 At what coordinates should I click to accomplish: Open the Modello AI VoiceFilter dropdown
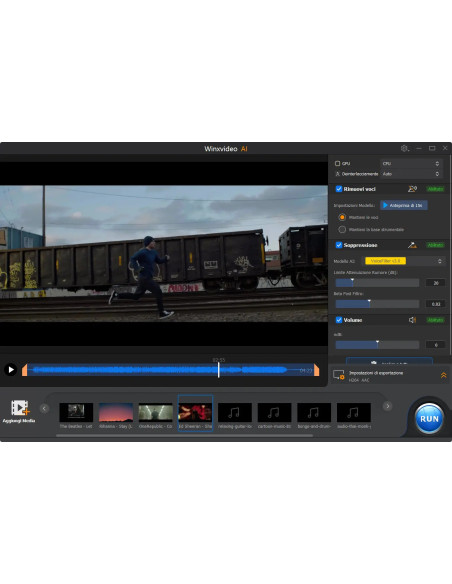[x=404, y=261]
